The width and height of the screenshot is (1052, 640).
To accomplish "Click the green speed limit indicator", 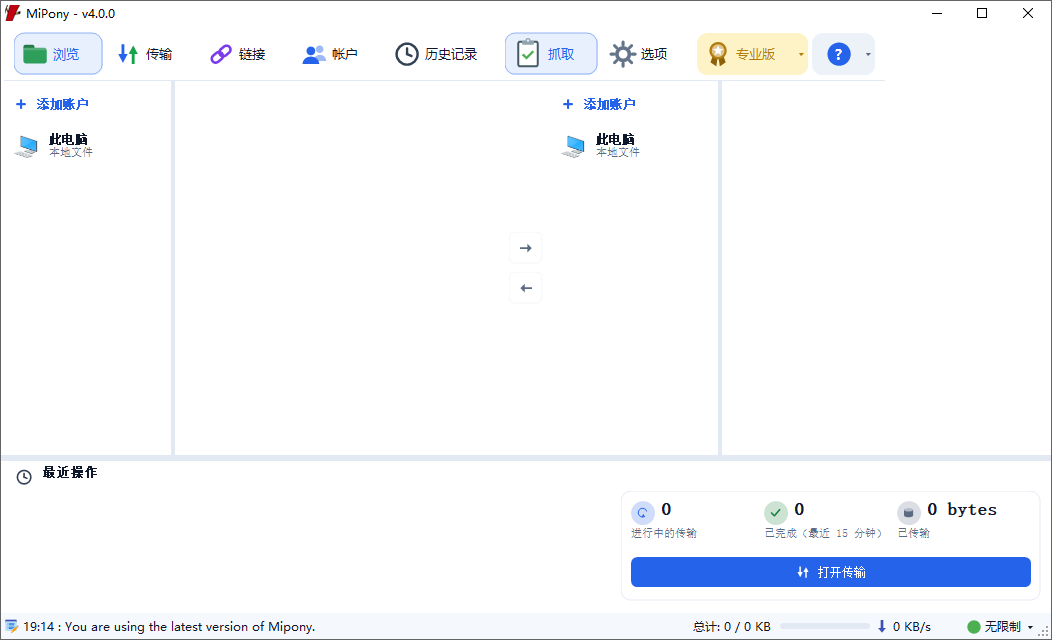I will pos(974,627).
